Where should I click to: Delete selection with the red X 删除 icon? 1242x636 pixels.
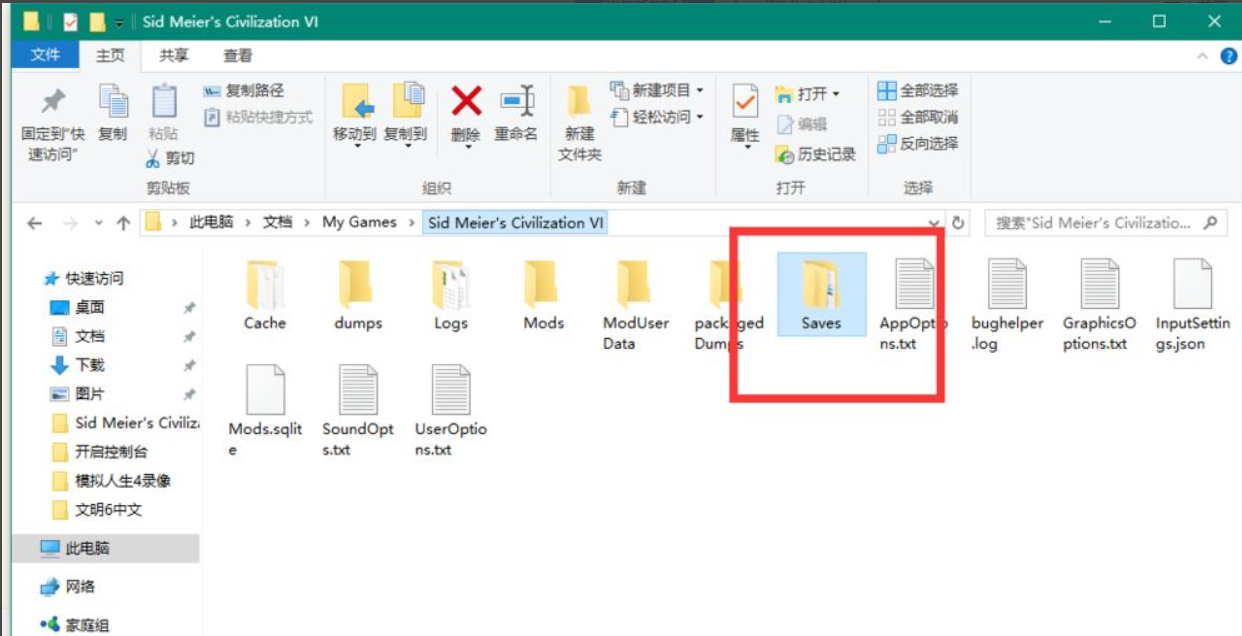pos(466,101)
